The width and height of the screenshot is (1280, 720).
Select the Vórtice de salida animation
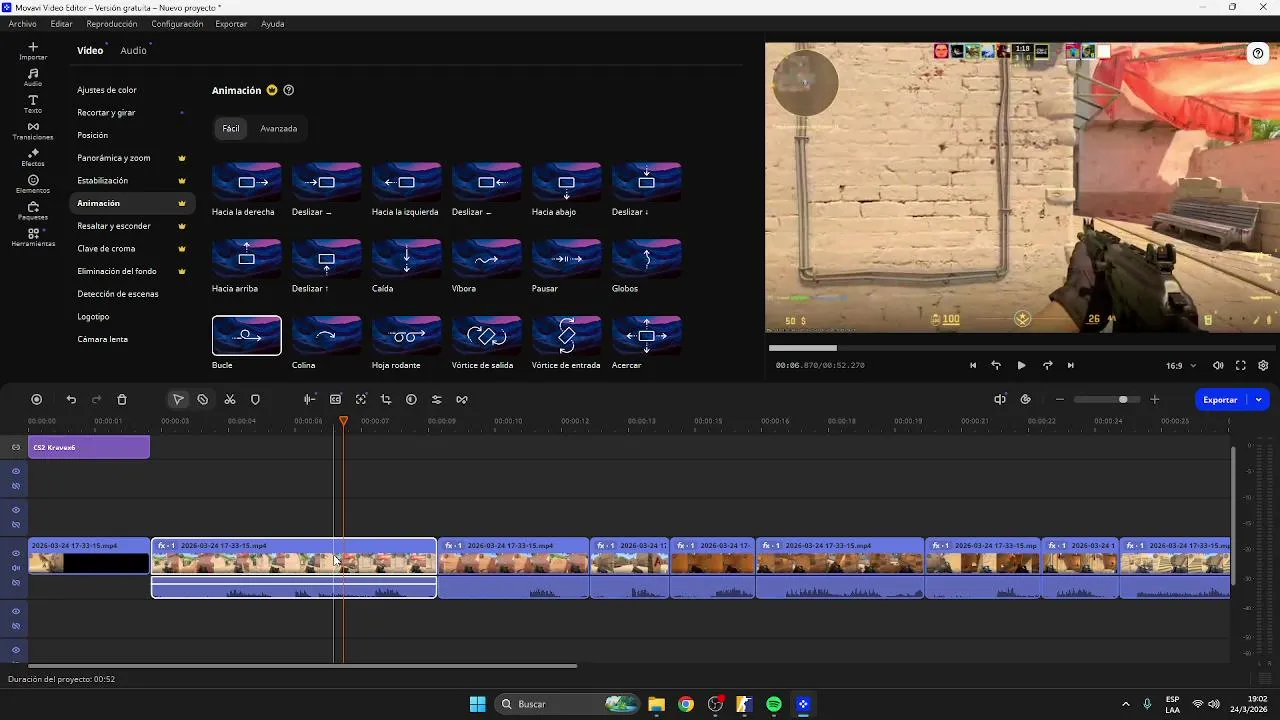click(x=487, y=336)
